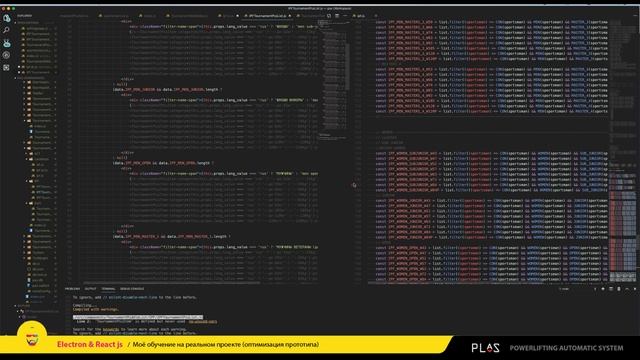Click the left editor's code minimap
The width and height of the screenshot is (640, 360).
[333, 80]
